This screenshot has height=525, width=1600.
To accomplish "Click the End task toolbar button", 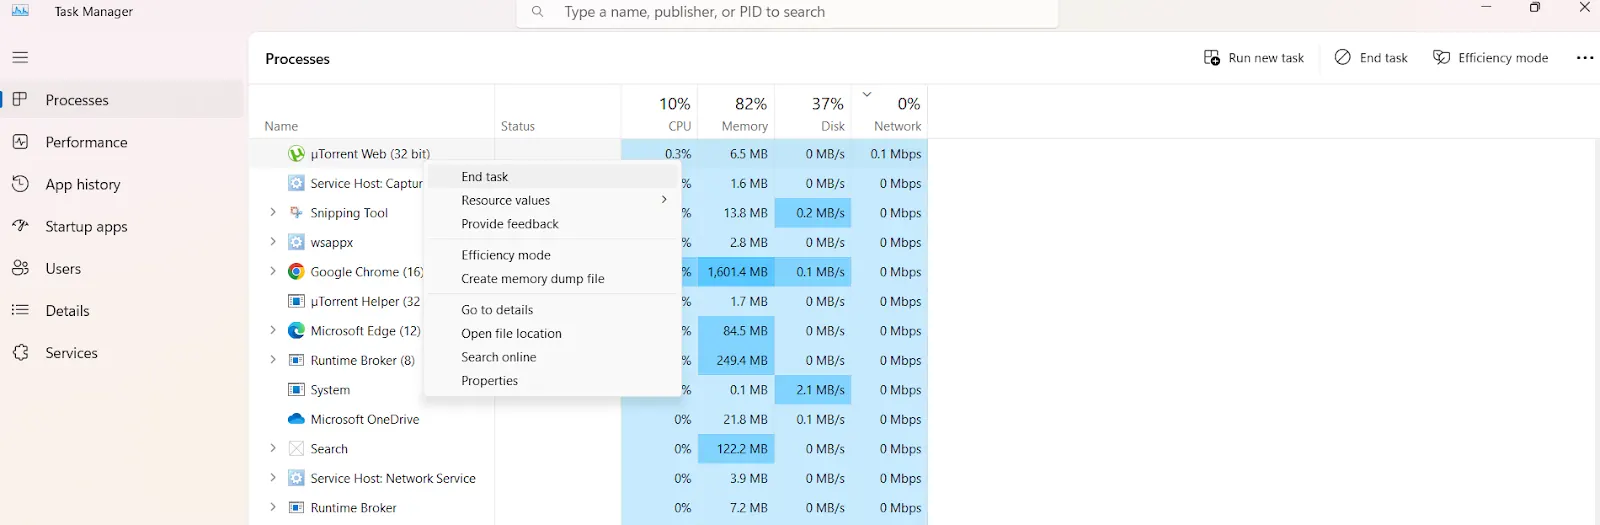I will coord(1371,58).
